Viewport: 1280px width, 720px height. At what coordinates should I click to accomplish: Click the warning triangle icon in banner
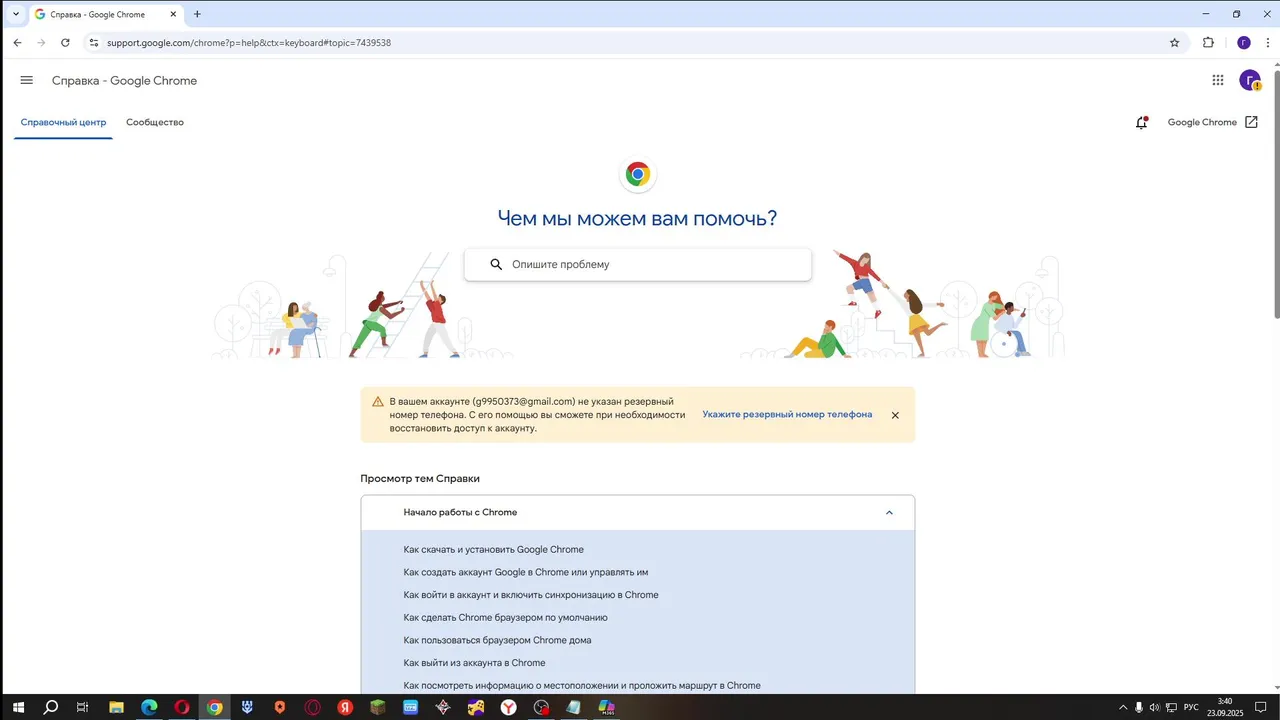coord(378,402)
